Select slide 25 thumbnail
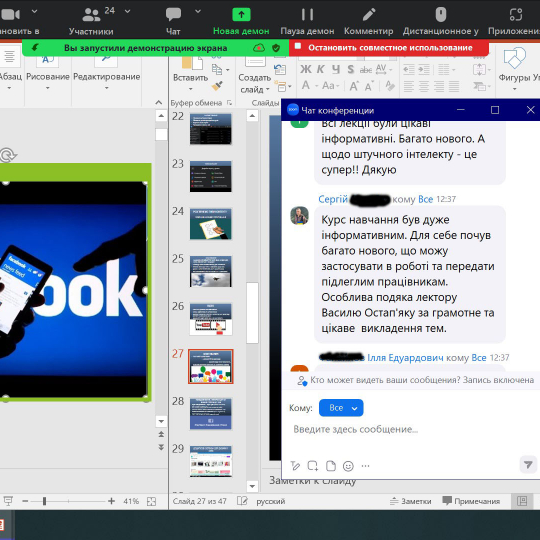This screenshot has height=540, width=540. 211,271
